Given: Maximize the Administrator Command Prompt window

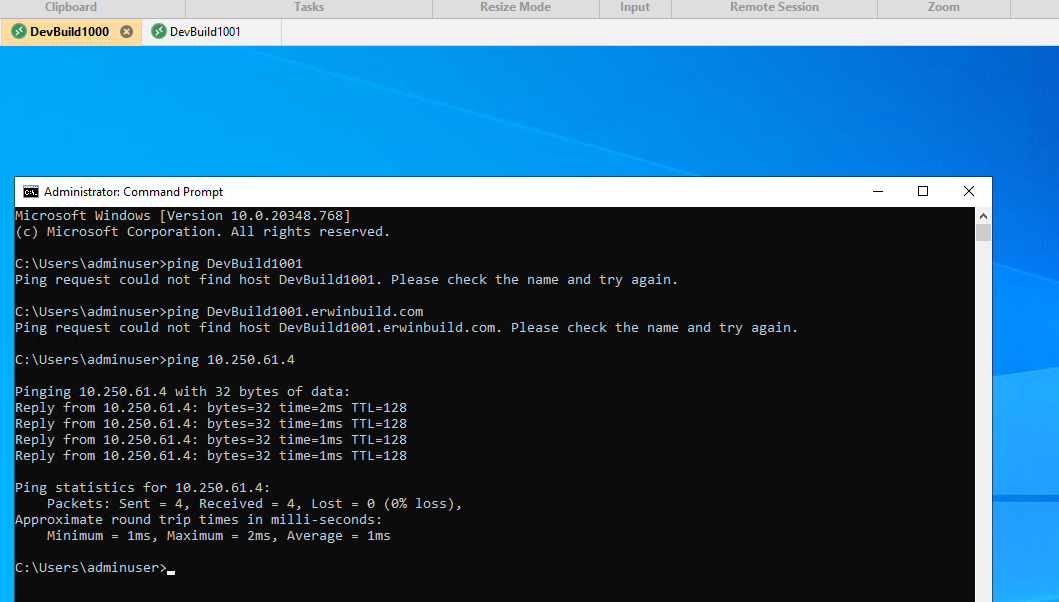Looking at the screenshot, I should coord(922,190).
